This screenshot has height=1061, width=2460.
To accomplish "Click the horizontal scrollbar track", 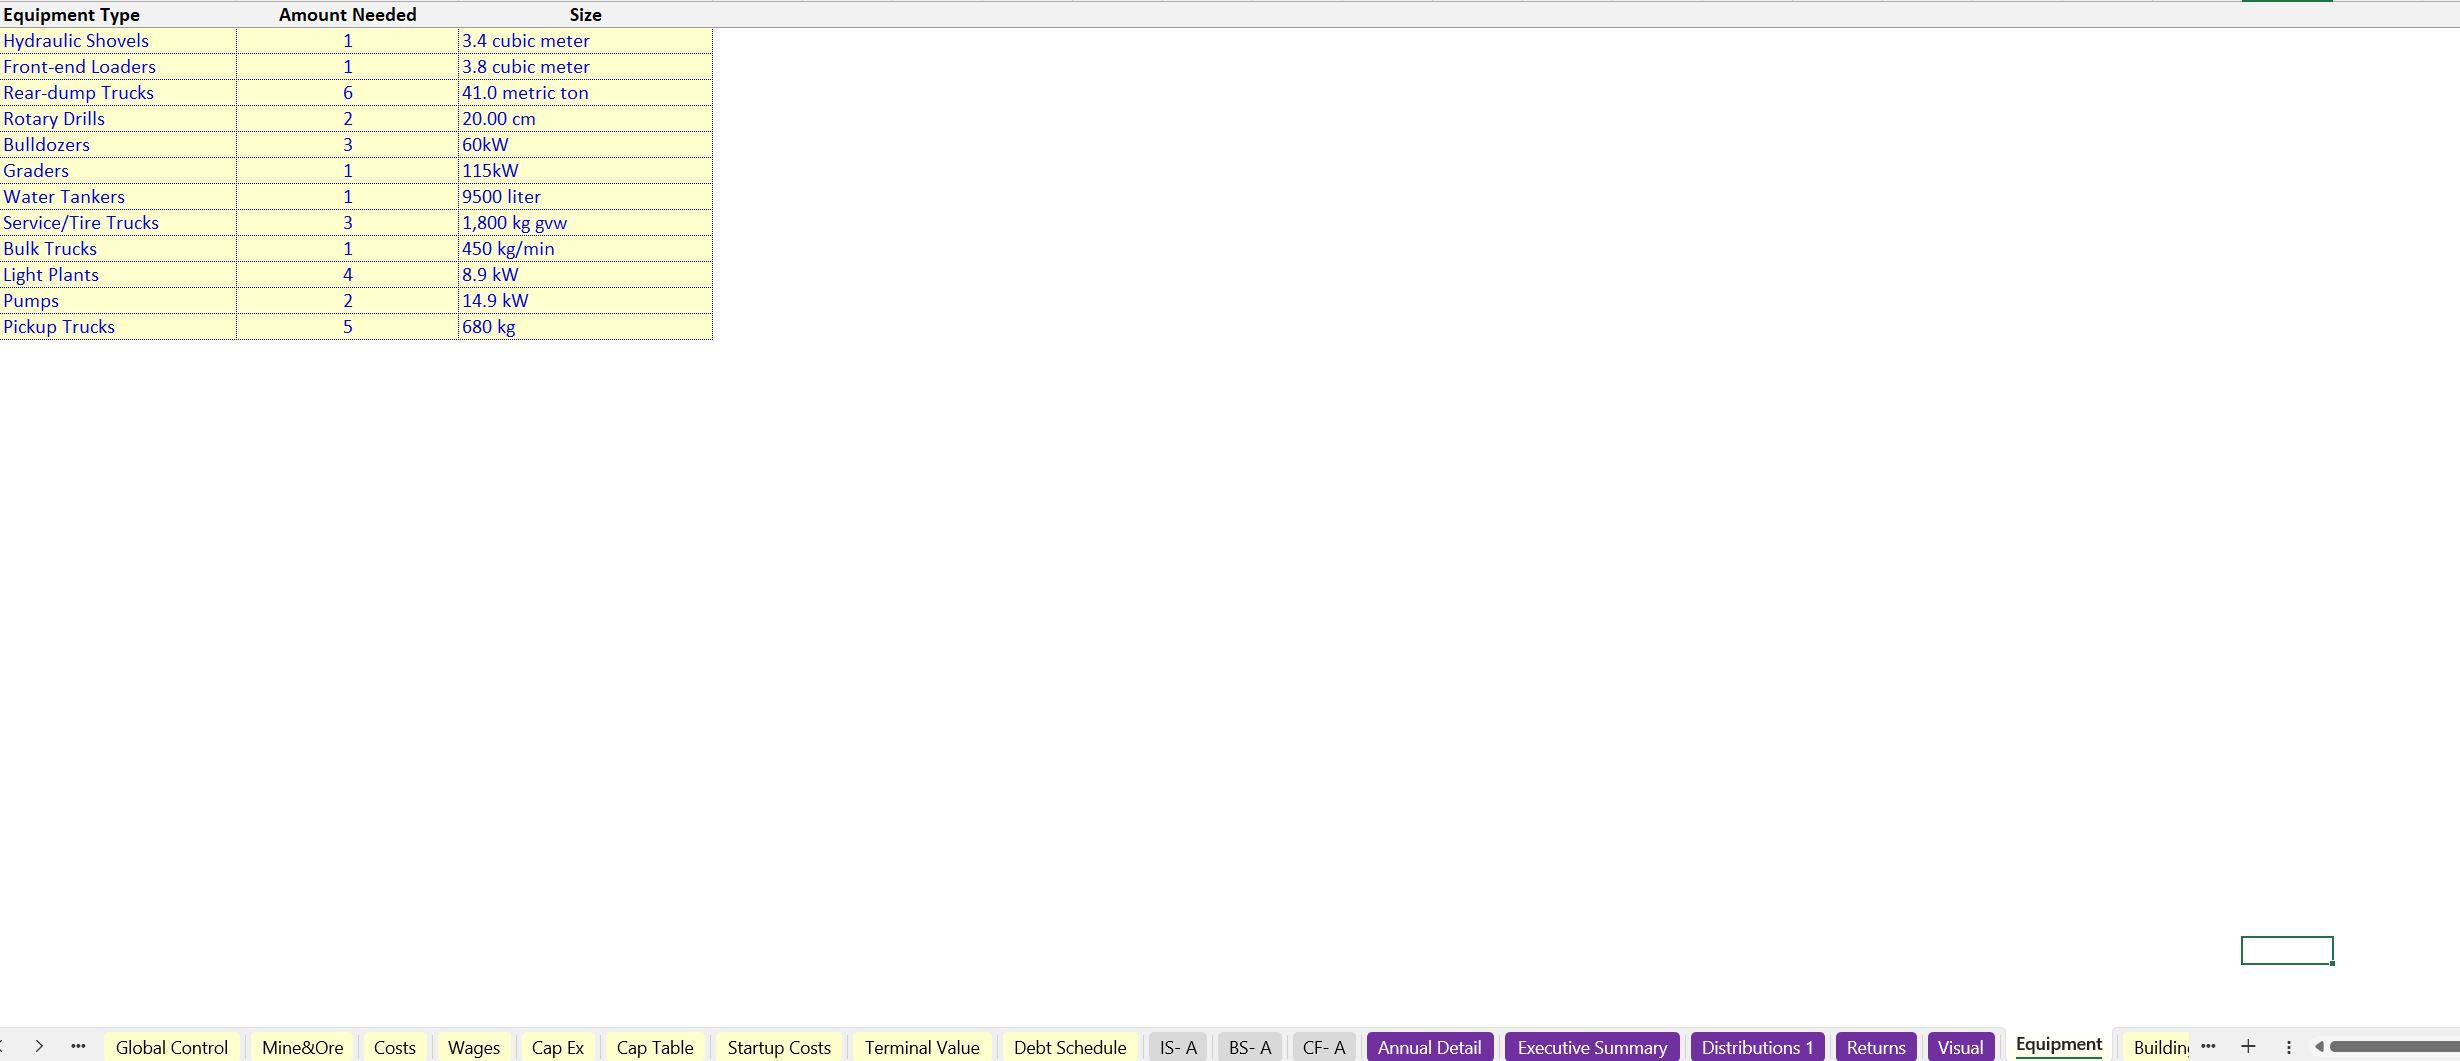I will 2400,1046.
